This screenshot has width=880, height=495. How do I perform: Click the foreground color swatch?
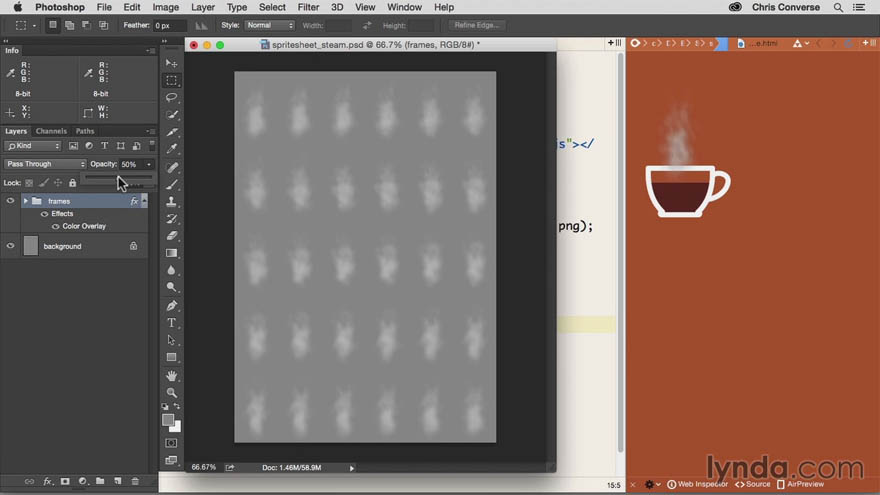(x=168, y=420)
